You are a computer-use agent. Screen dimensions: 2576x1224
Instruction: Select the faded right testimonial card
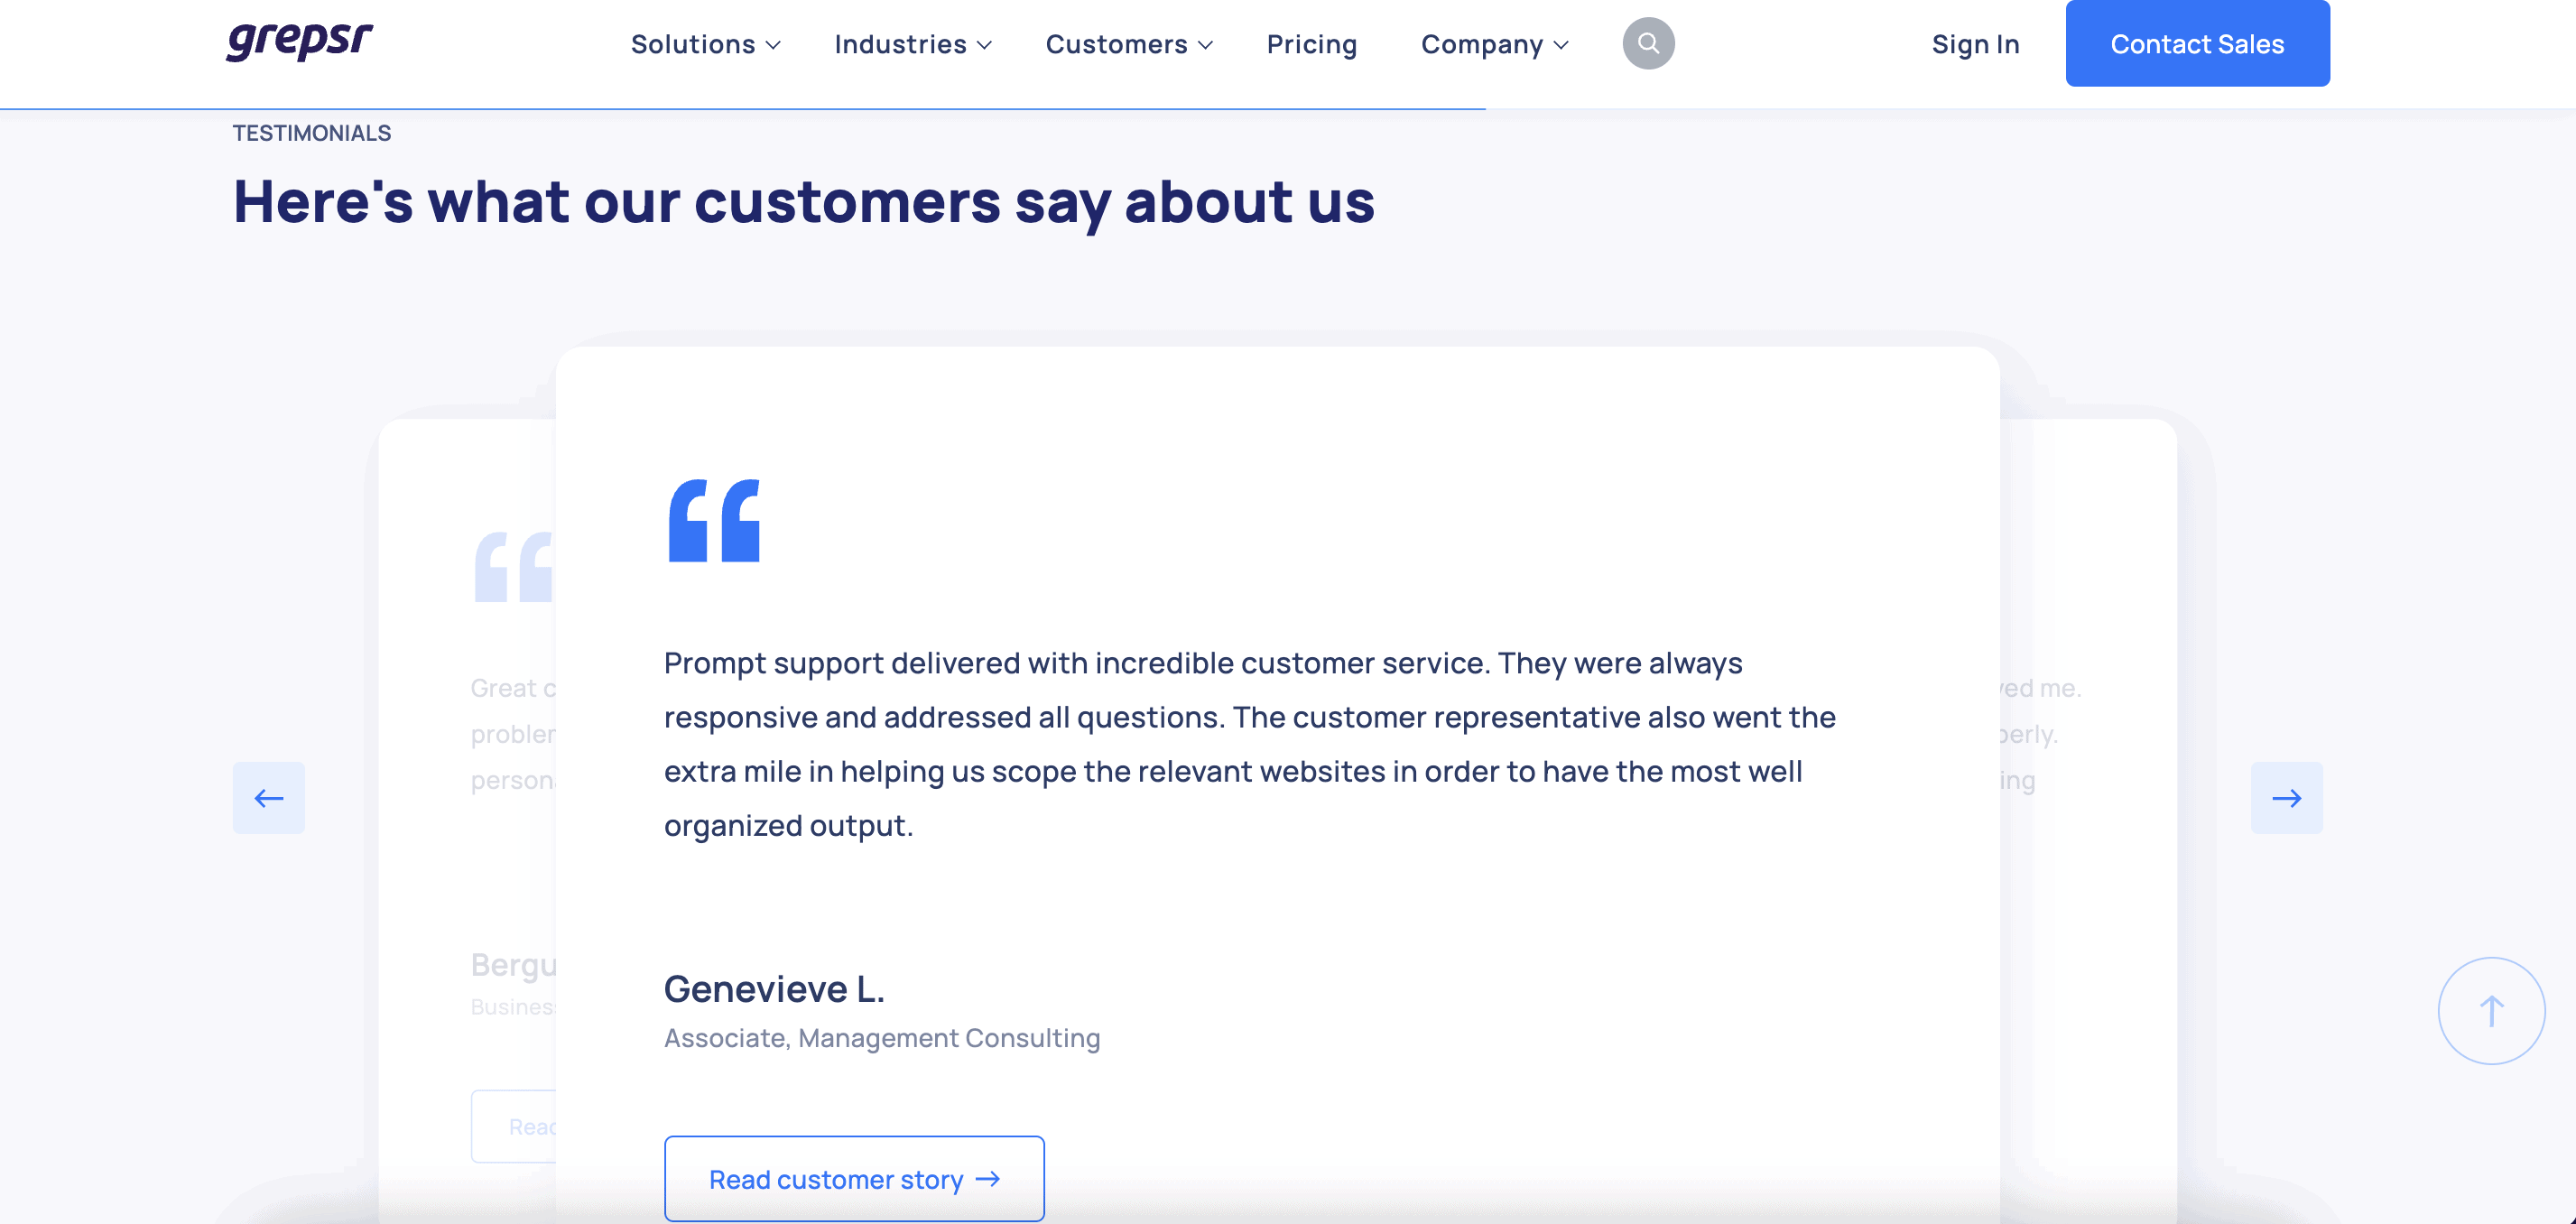pos(2090,800)
